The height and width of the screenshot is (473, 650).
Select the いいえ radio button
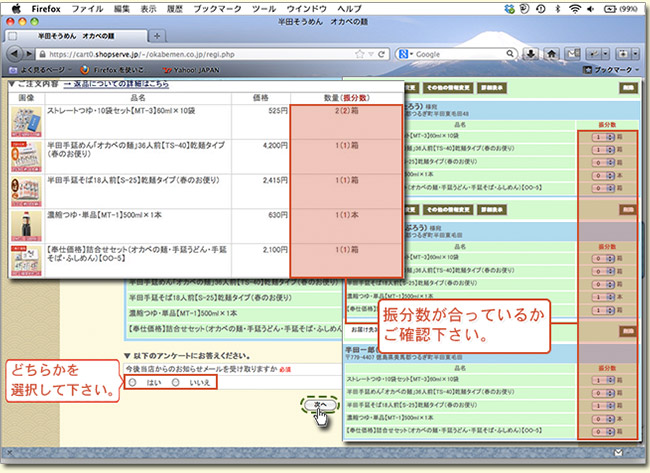tap(176, 381)
